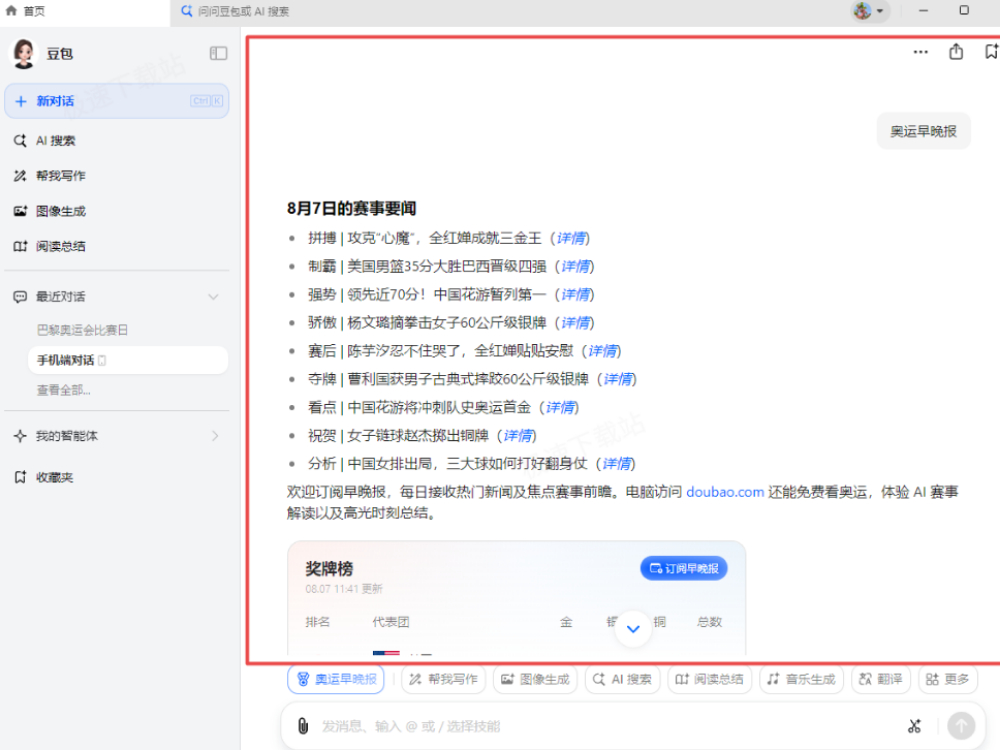
Task: Click 查看全部 to show all conversations
Action: tap(63, 390)
